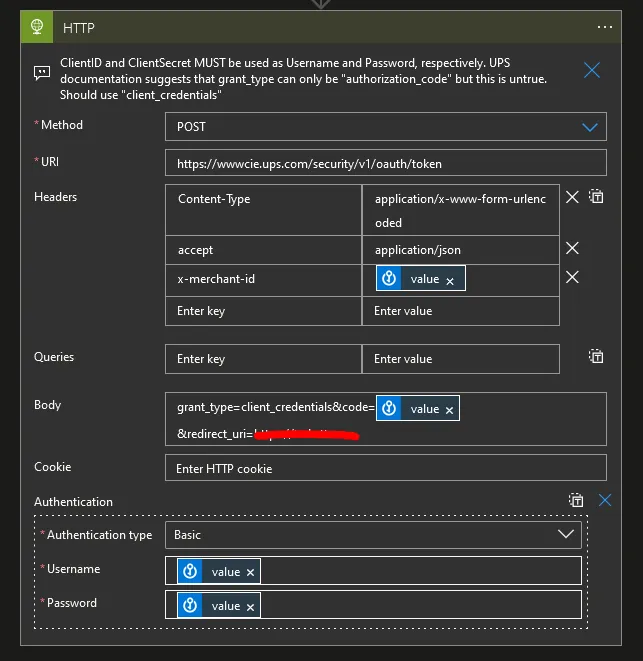Remove the x-merchant-id header row
Screen dimensions: 643x661
[x=572, y=277]
